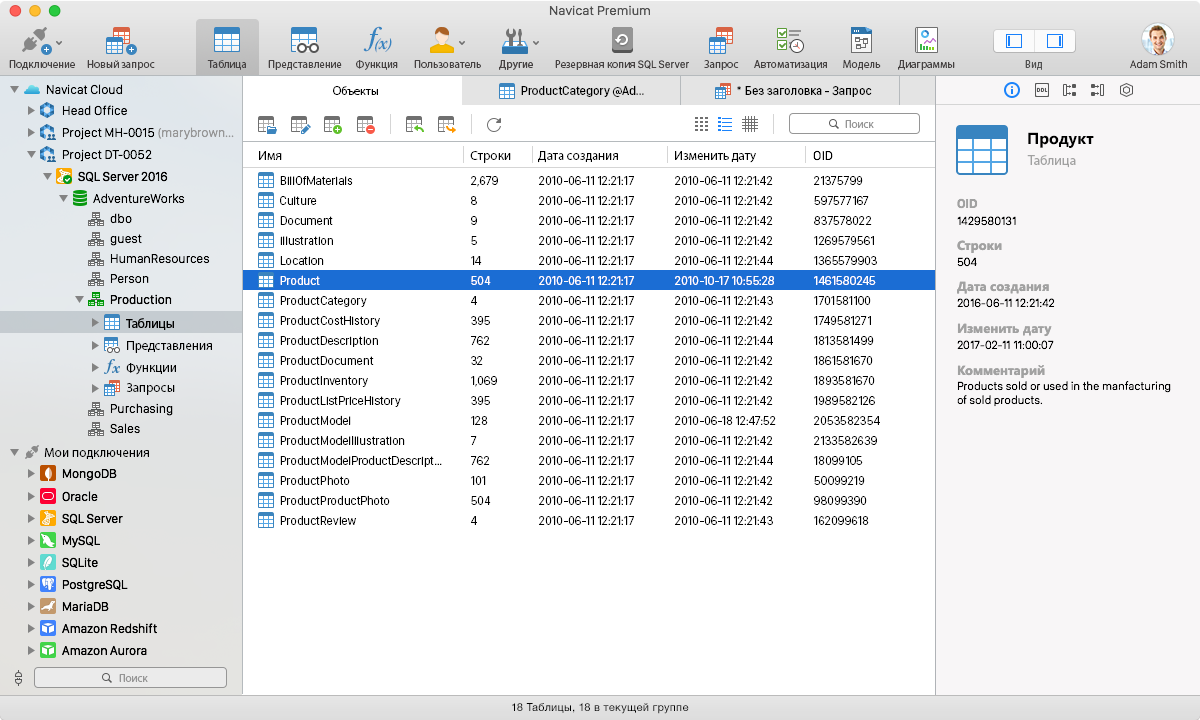Select the Amazon Redshift connection

click(109, 628)
